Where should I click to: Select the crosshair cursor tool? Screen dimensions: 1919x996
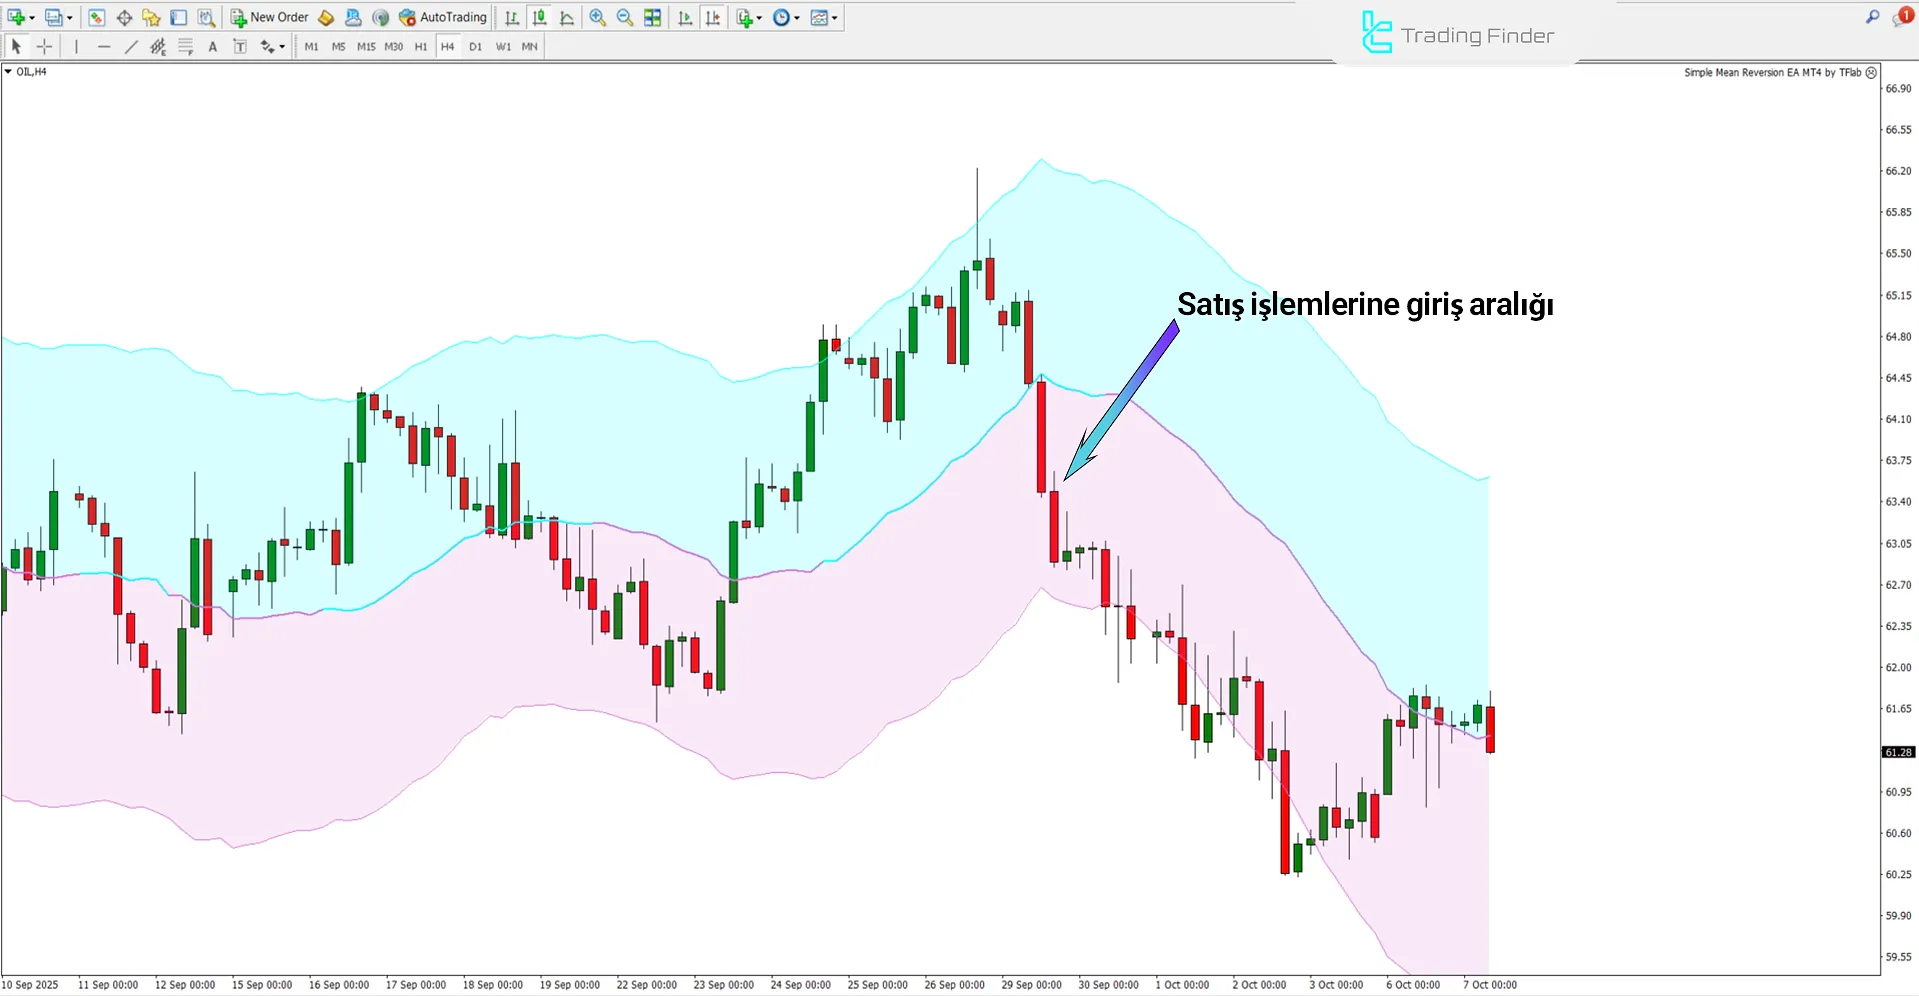(44, 47)
